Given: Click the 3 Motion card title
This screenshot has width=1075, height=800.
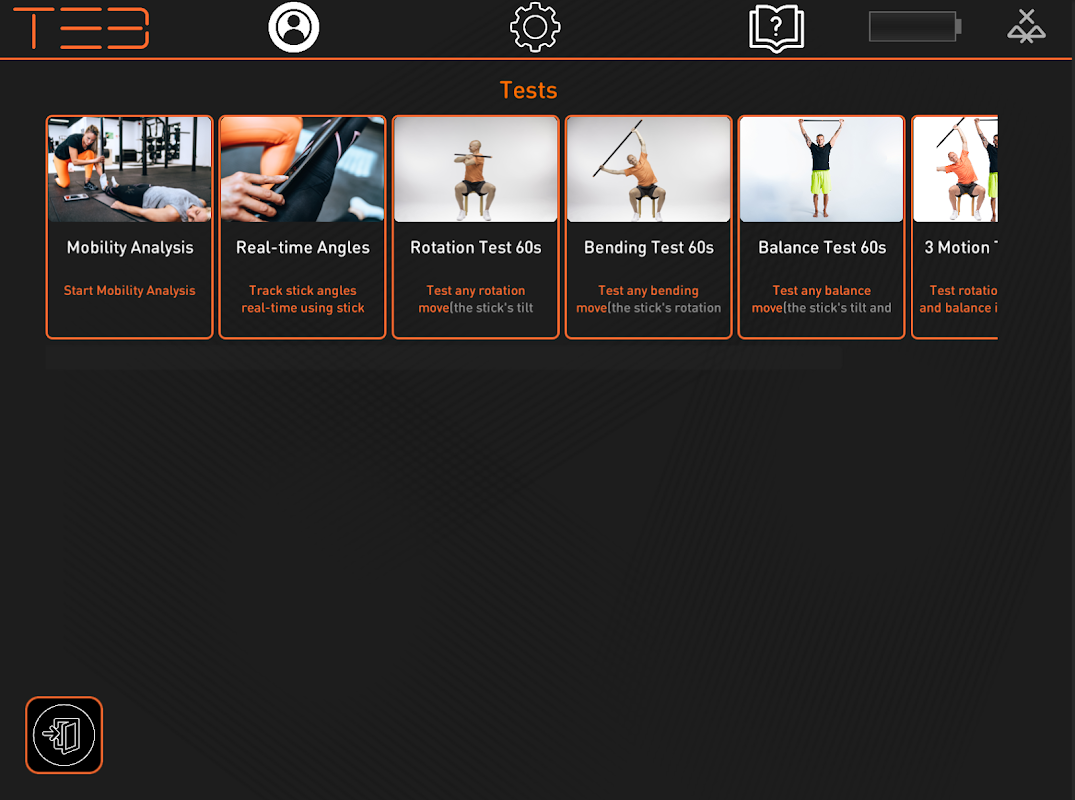Looking at the screenshot, I should 961,247.
